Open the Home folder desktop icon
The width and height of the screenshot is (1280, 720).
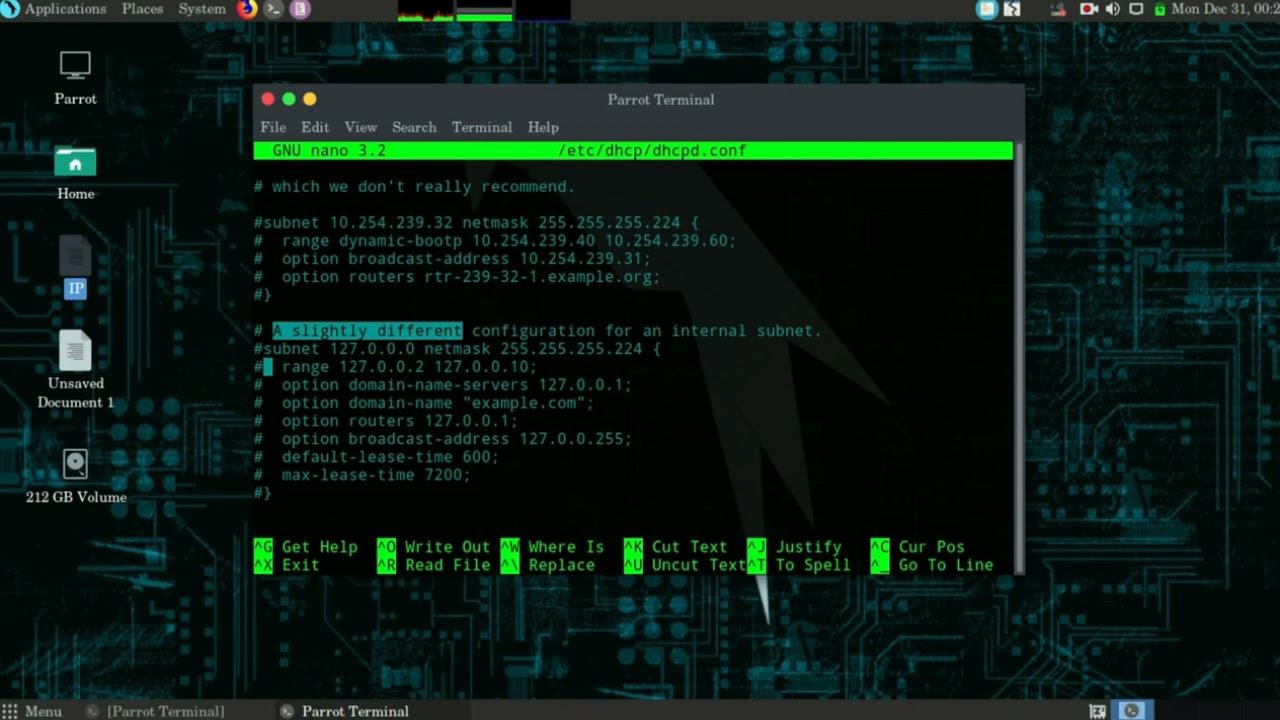click(x=75, y=172)
